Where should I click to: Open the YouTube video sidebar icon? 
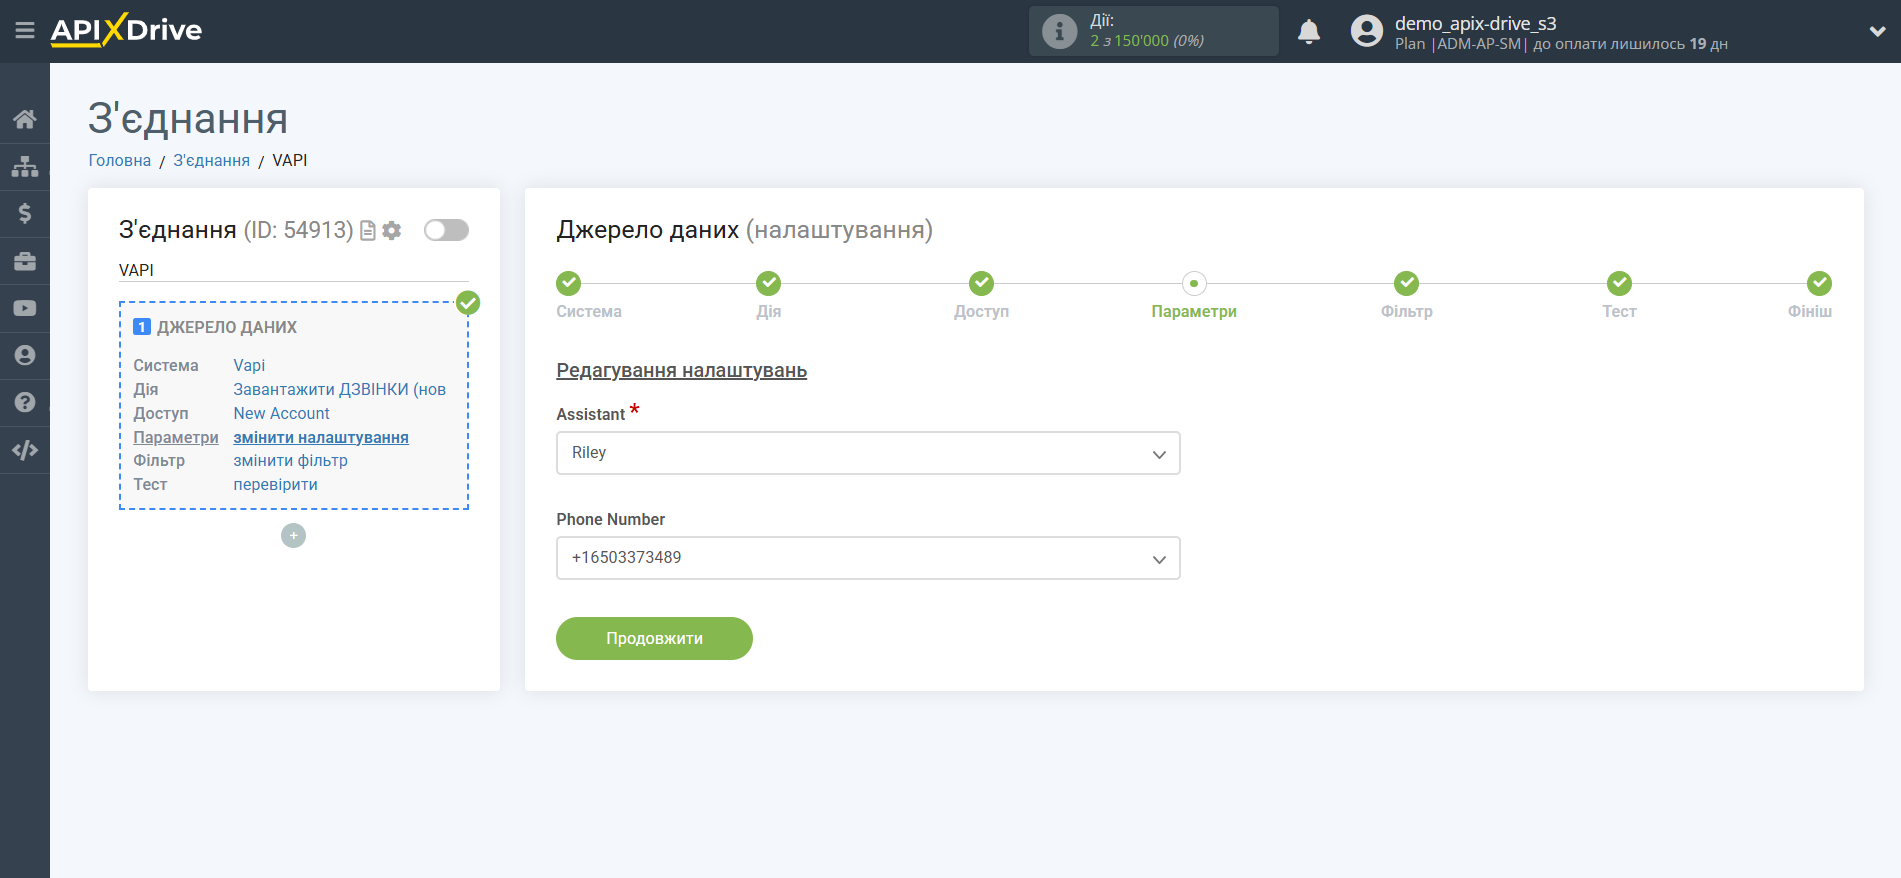tap(25, 308)
